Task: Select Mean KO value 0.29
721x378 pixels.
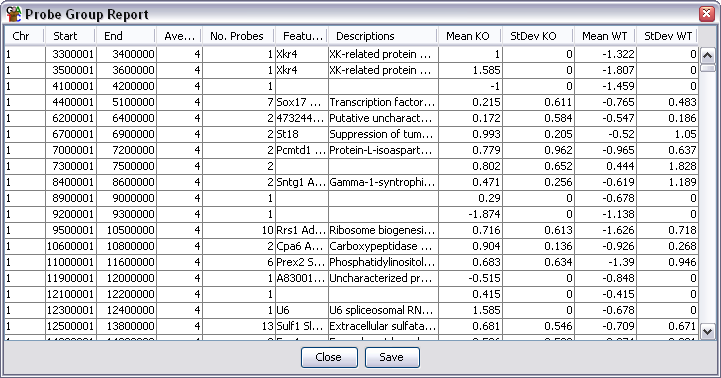Action: (470, 199)
